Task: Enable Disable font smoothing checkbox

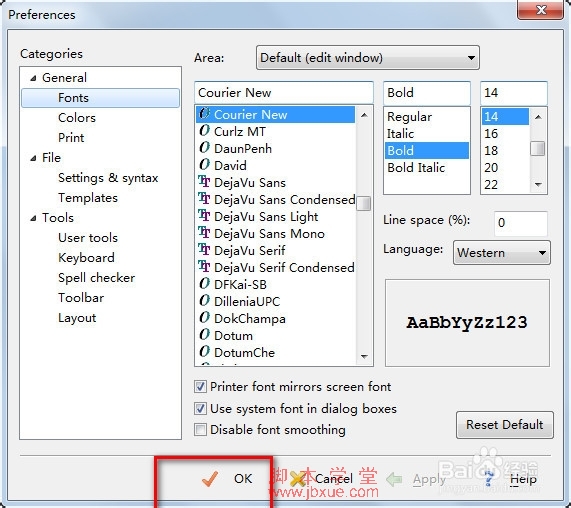Action: pyautogui.click(x=200, y=430)
